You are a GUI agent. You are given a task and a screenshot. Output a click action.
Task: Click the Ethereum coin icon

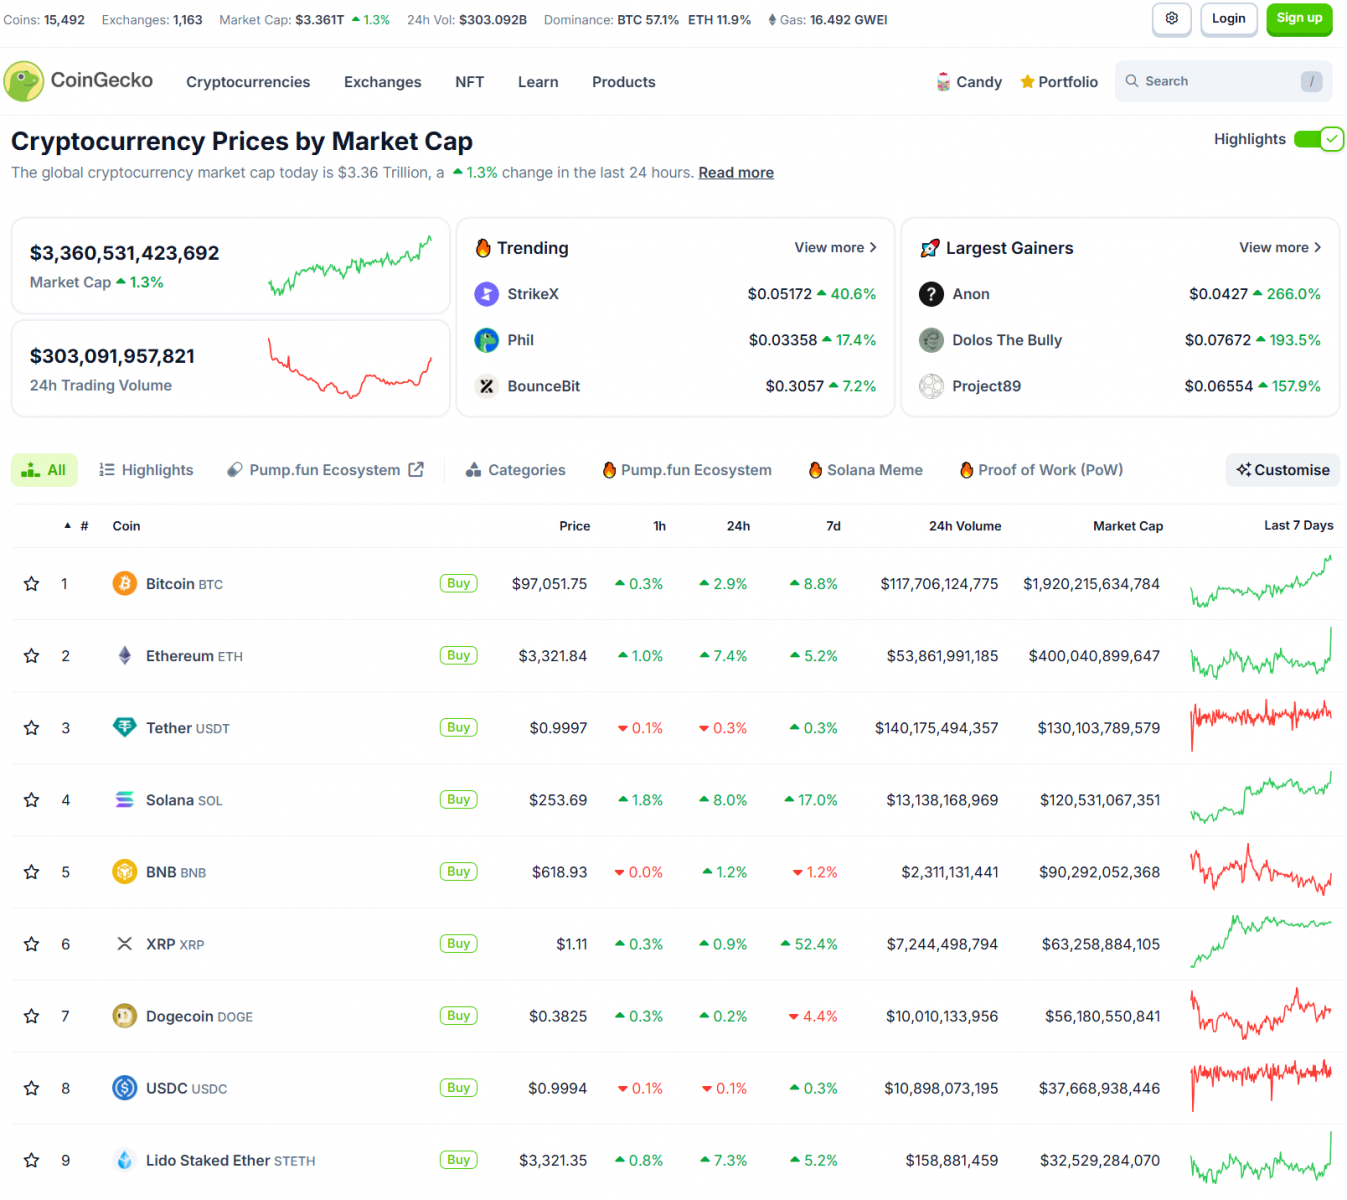click(124, 655)
